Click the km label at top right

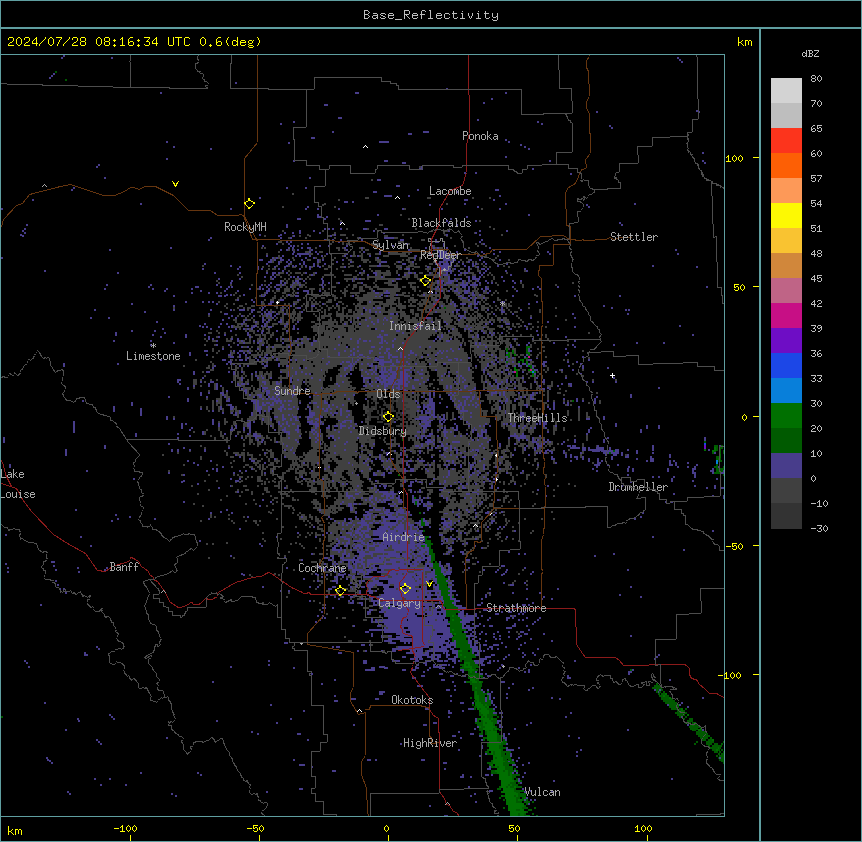coord(744,42)
